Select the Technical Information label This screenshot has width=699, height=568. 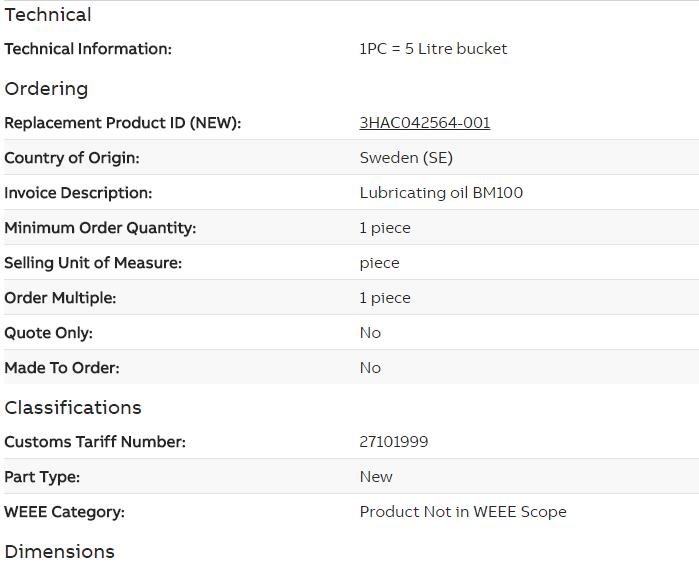(88, 49)
